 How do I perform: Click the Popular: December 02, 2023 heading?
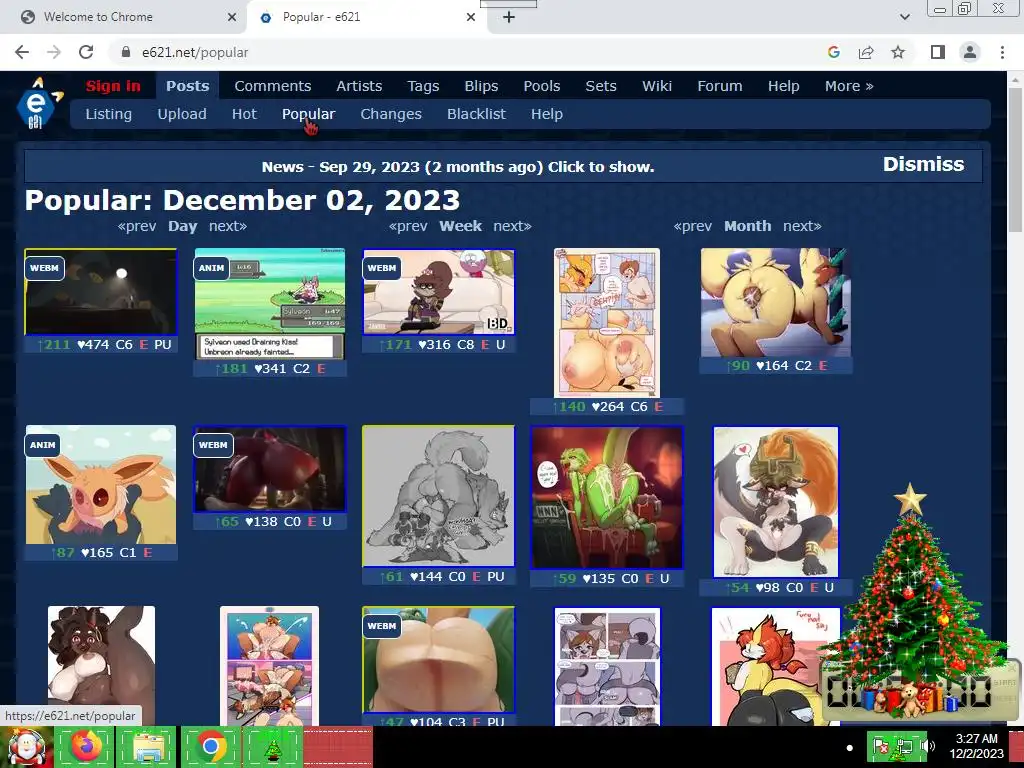coord(242,200)
